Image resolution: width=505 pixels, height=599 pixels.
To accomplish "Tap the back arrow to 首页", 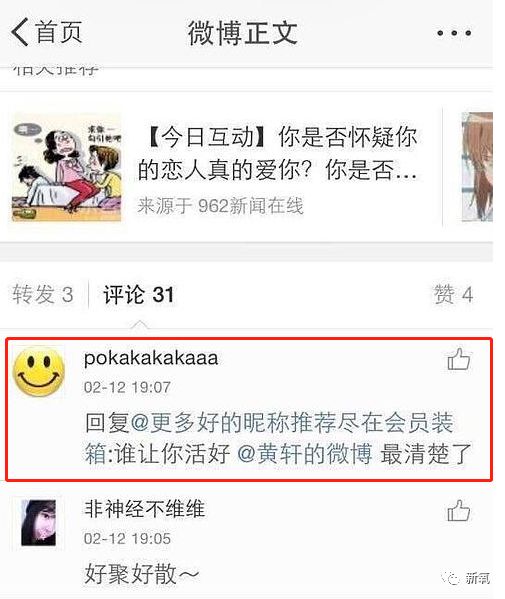I will (19, 32).
